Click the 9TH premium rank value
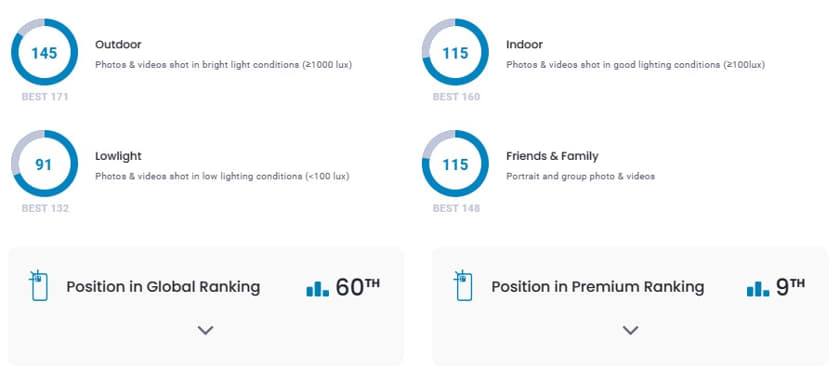The height and width of the screenshot is (381, 840). 790,287
